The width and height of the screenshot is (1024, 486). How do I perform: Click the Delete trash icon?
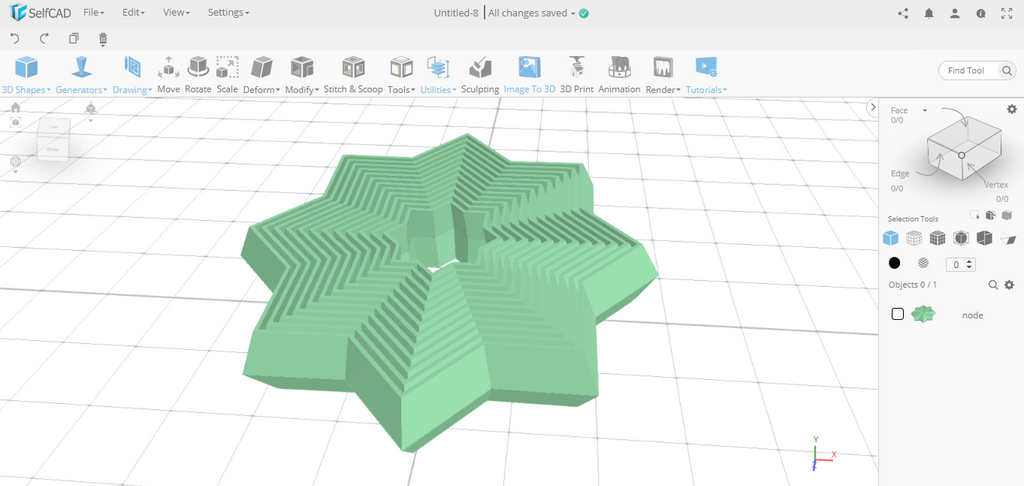[103, 39]
